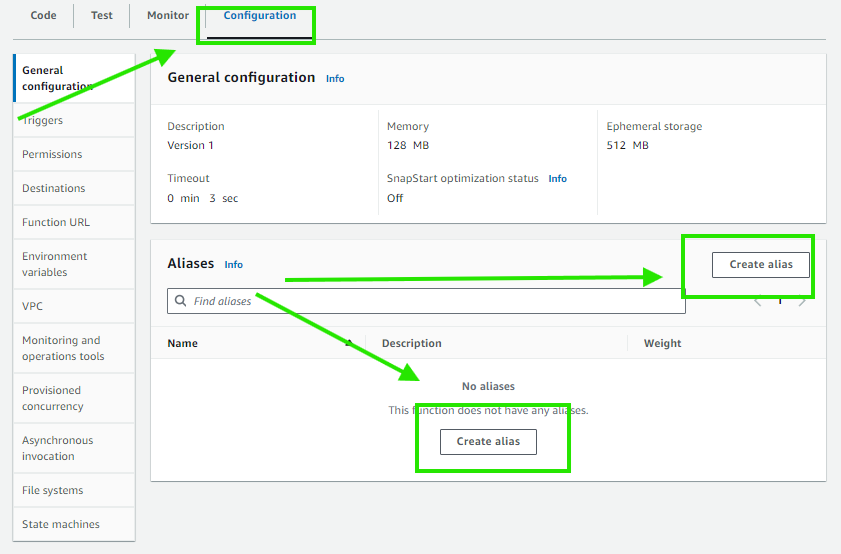Open Info link beside General configuration heading
The width and height of the screenshot is (841, 554).
335,78
